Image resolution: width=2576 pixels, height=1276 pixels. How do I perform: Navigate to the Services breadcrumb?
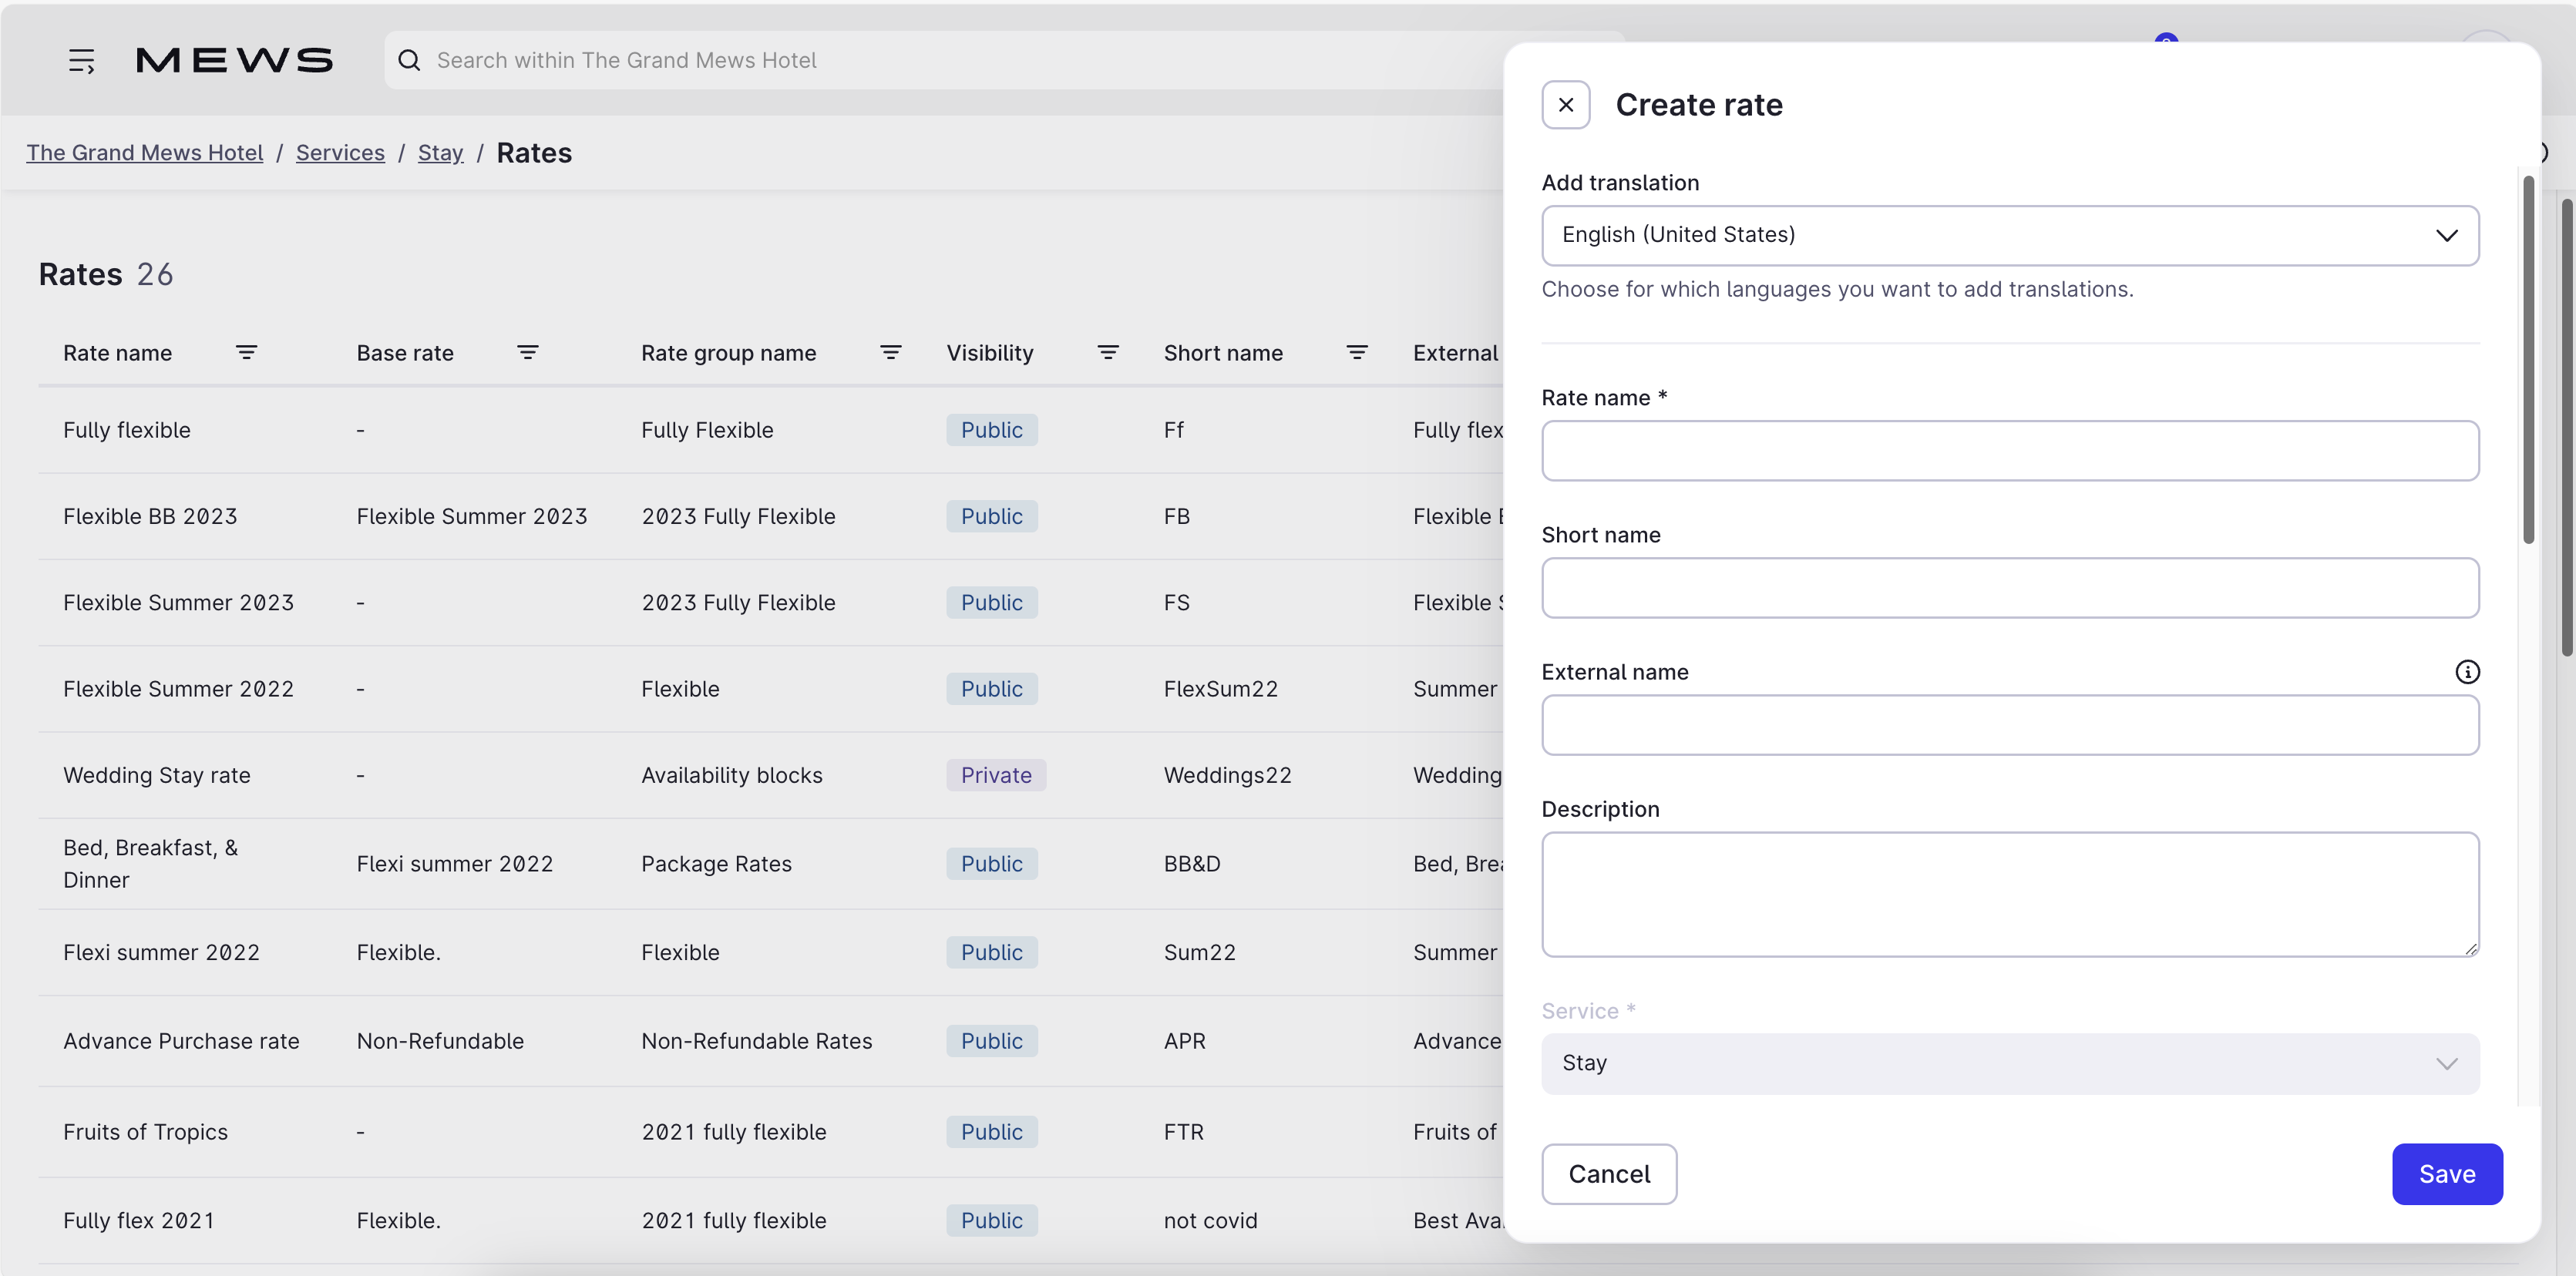point(340,152)
